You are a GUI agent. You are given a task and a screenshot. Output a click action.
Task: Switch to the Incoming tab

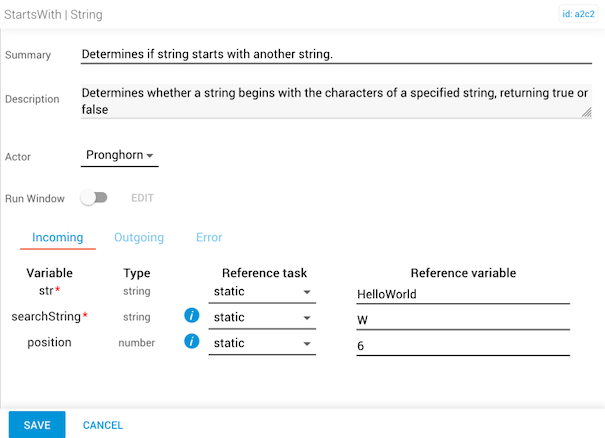coord(58,238)
